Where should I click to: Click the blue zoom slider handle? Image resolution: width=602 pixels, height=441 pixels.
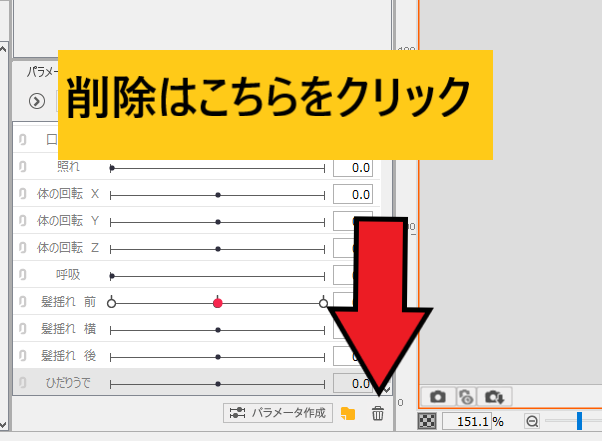pos(579,421)
